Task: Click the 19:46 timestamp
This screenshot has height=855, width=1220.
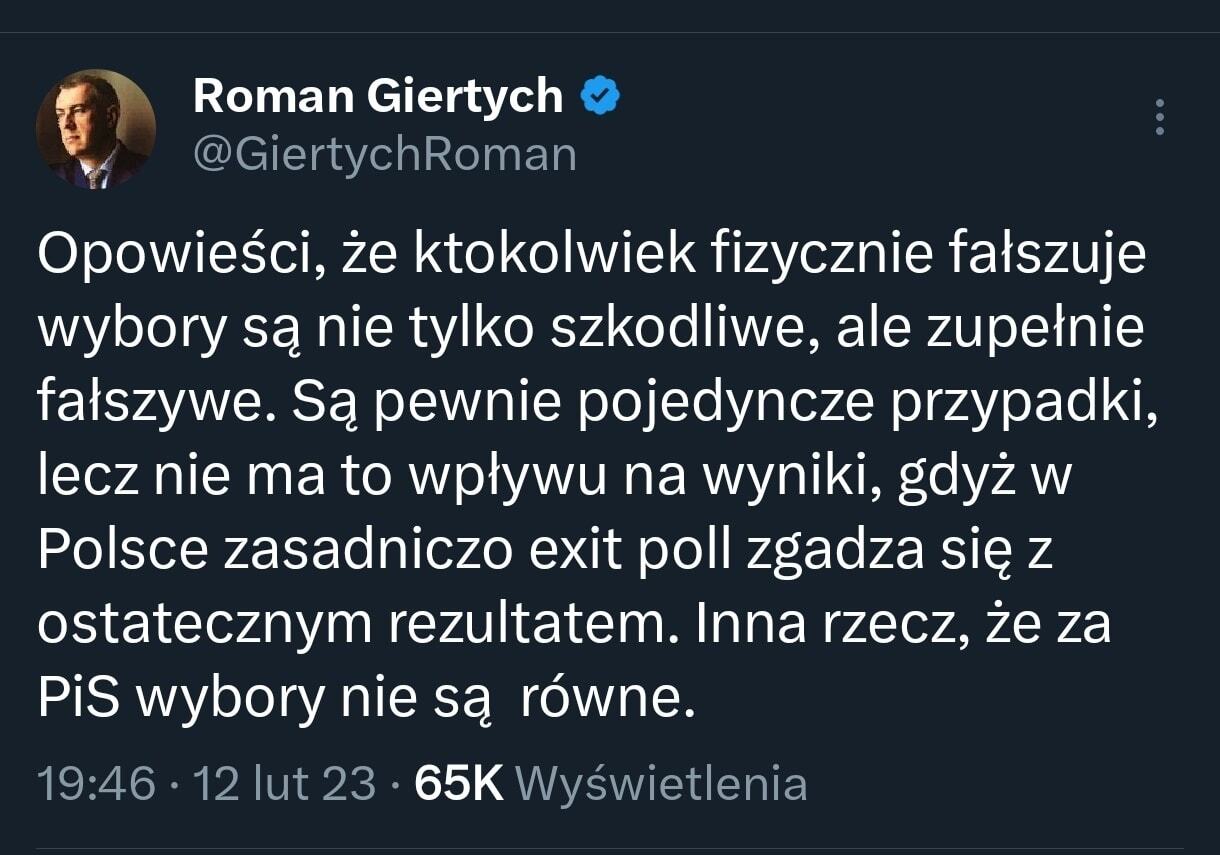Action: (x=96, y=784)
